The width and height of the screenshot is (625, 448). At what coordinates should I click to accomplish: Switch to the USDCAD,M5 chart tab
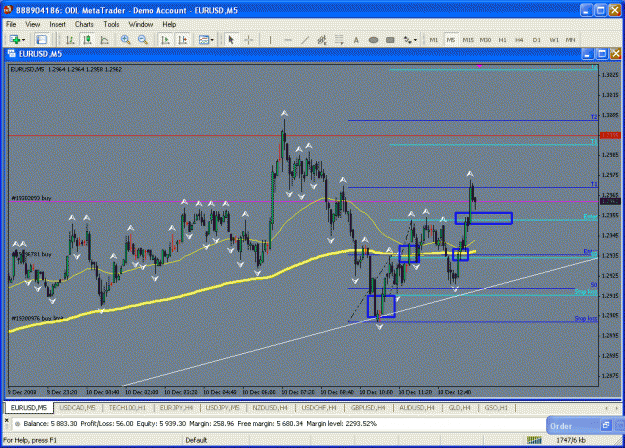pos(77,408)
